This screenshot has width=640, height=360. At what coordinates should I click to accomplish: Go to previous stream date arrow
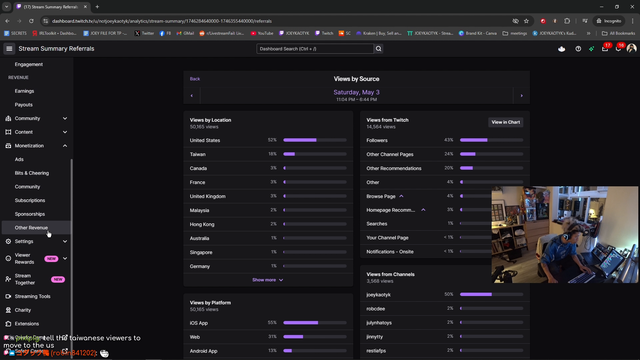point(192,96)
